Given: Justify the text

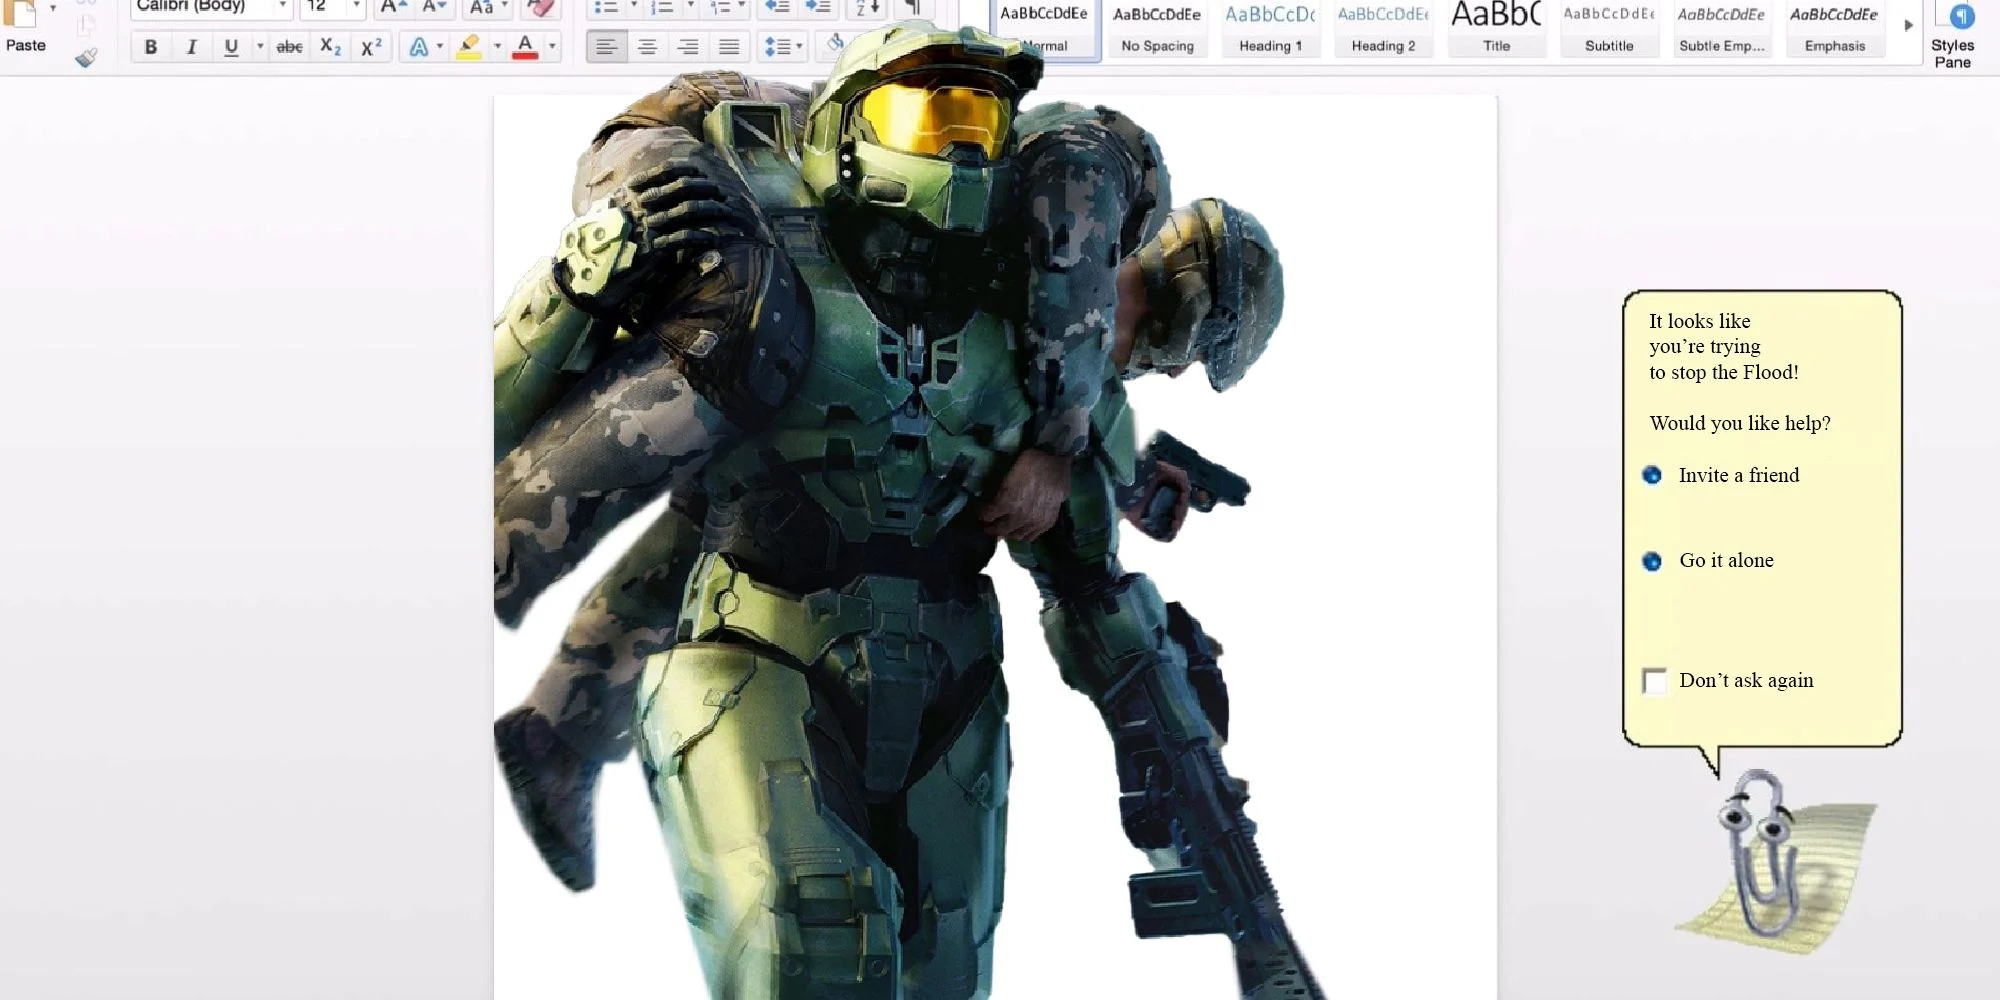Looking at the screenshot, I should pyautogui.click(x=729, y=47).
